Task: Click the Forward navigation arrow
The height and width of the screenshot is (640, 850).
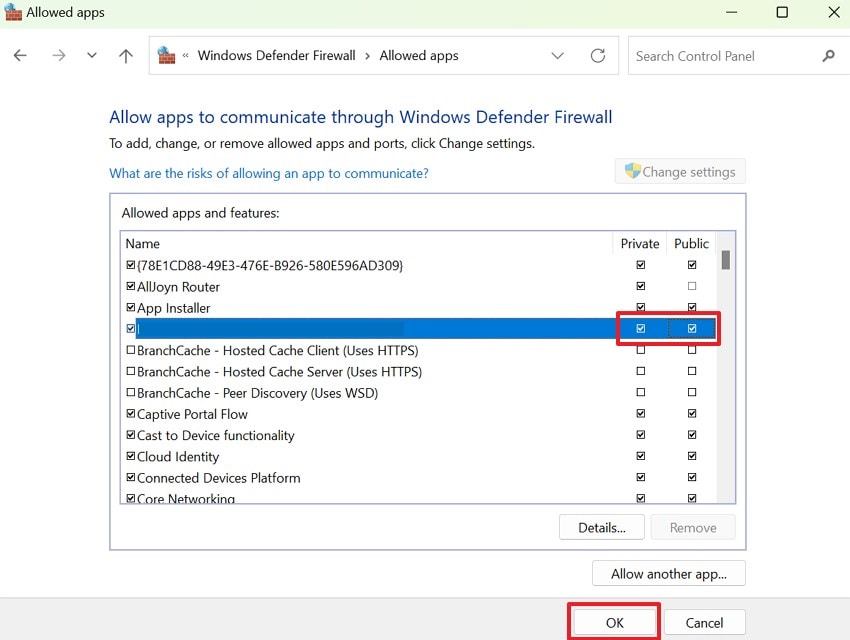Action: 59,55
